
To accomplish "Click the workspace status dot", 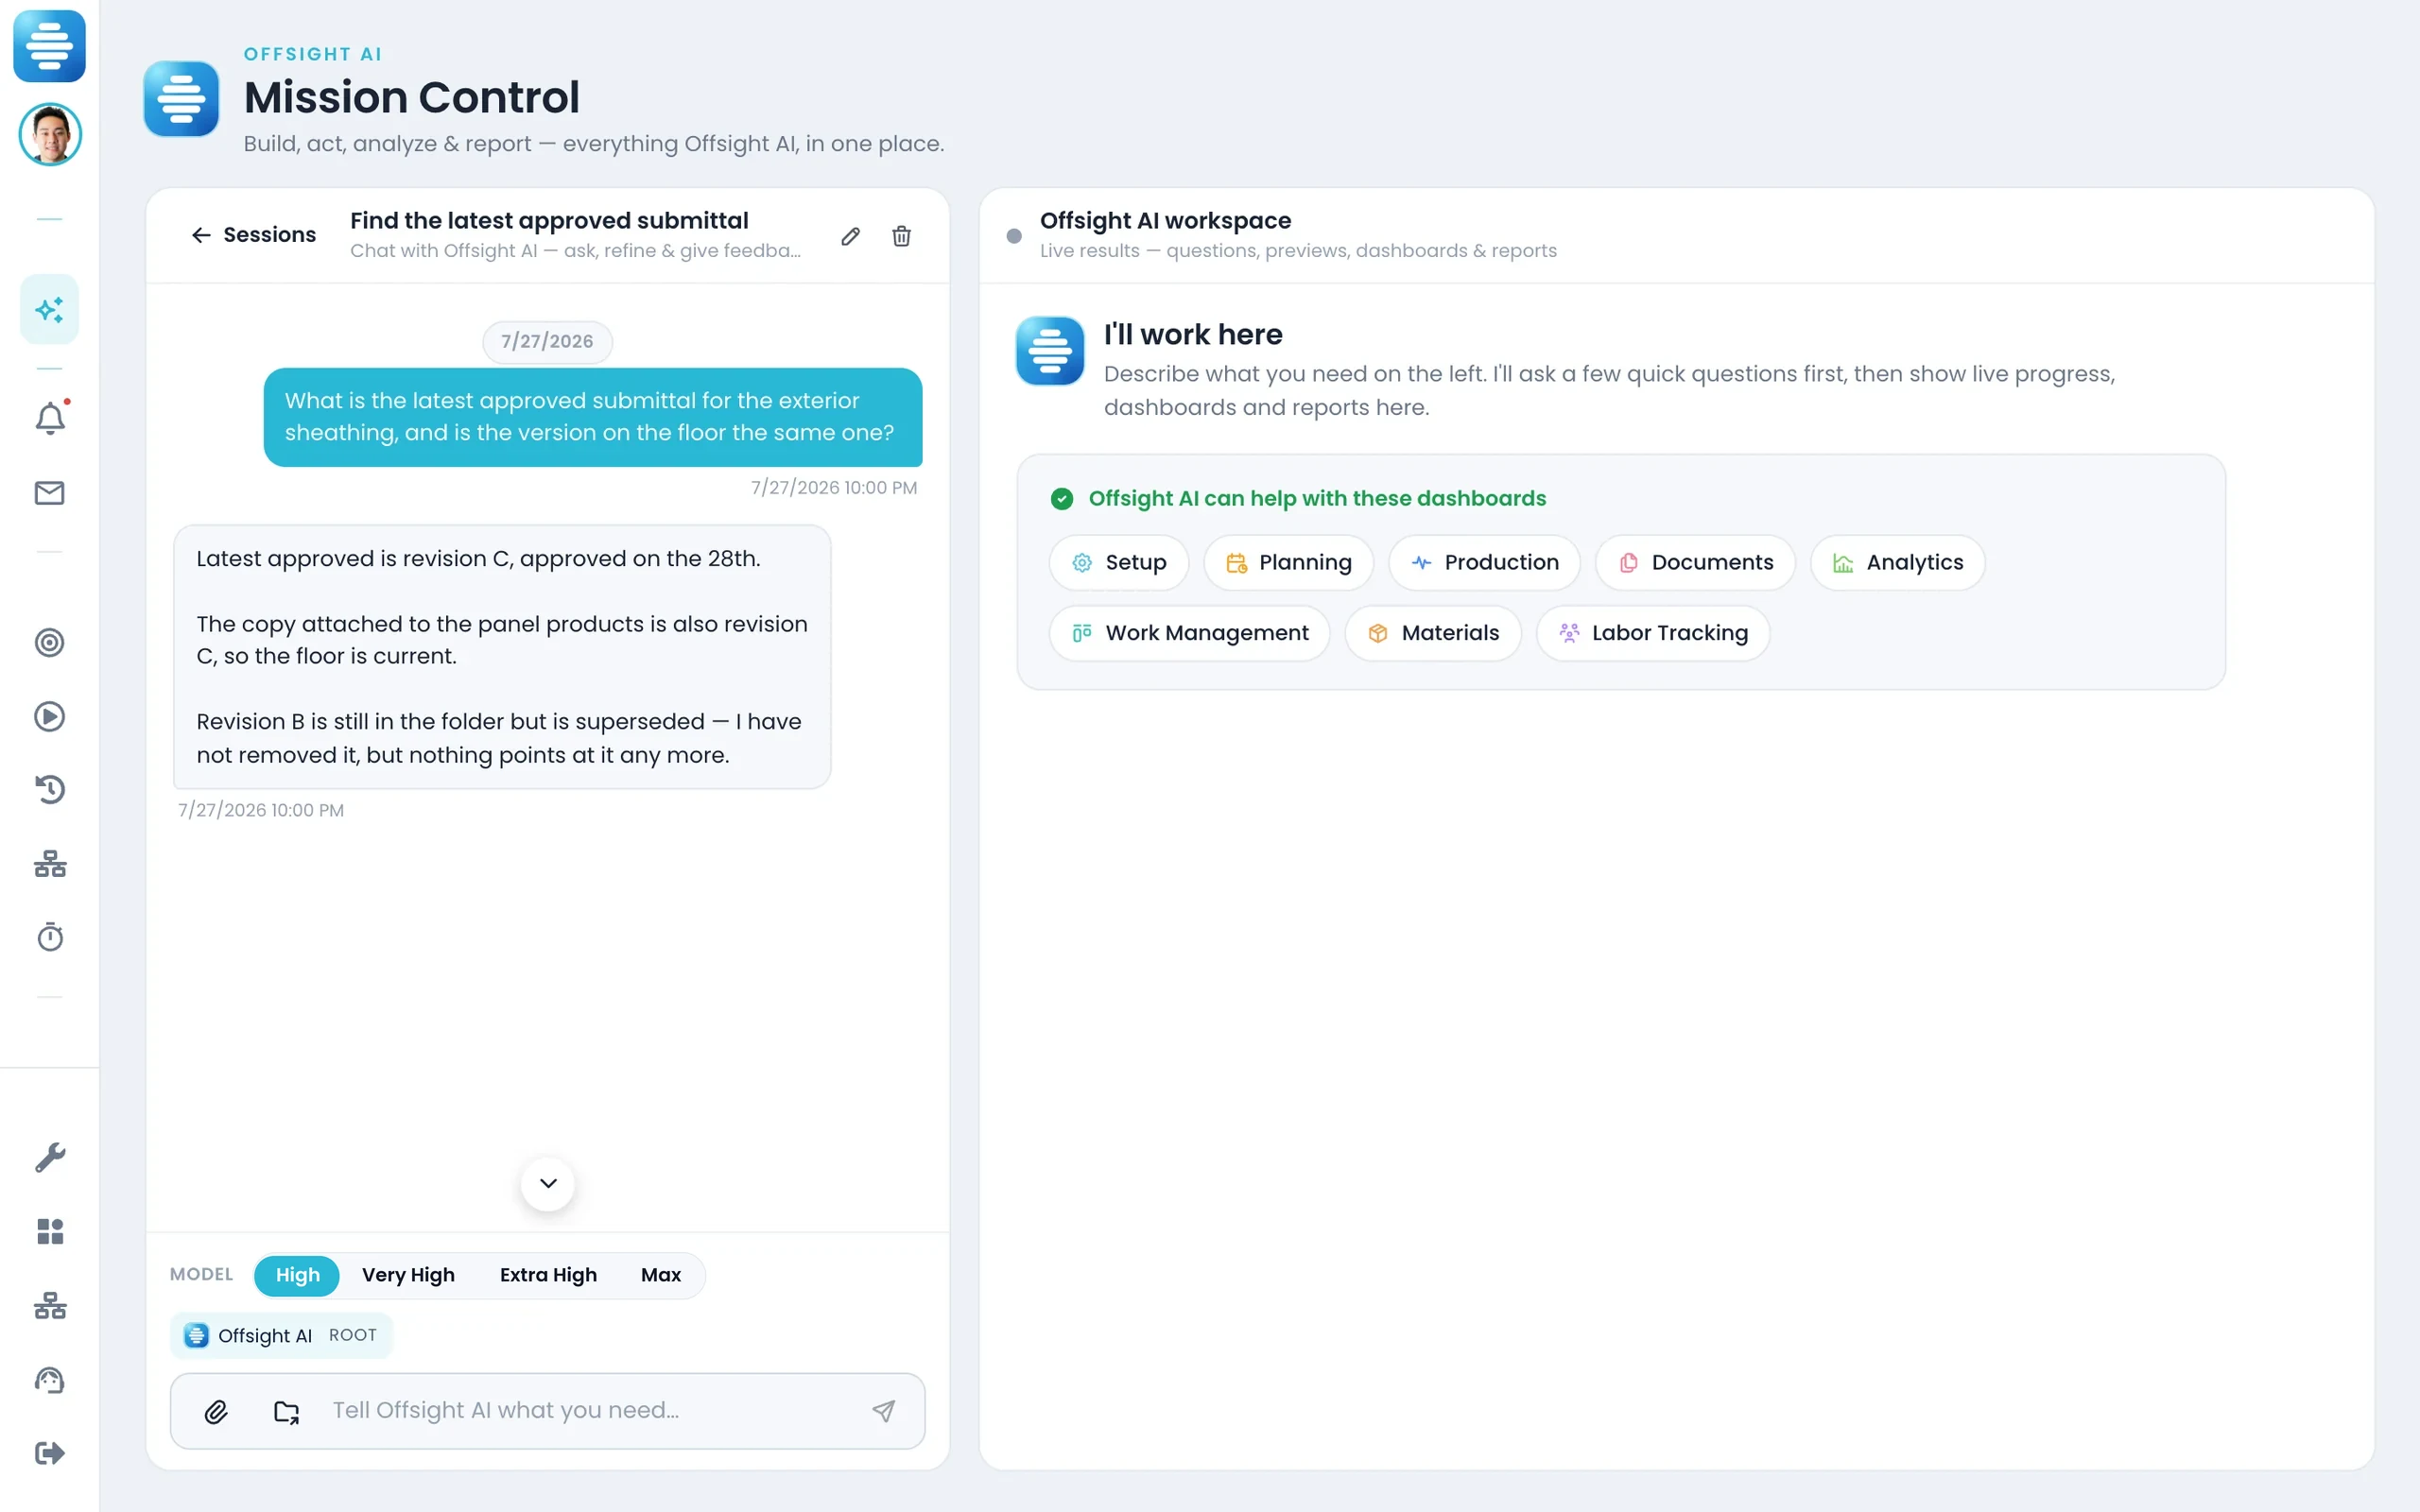I will click(x=1014, y=236).
